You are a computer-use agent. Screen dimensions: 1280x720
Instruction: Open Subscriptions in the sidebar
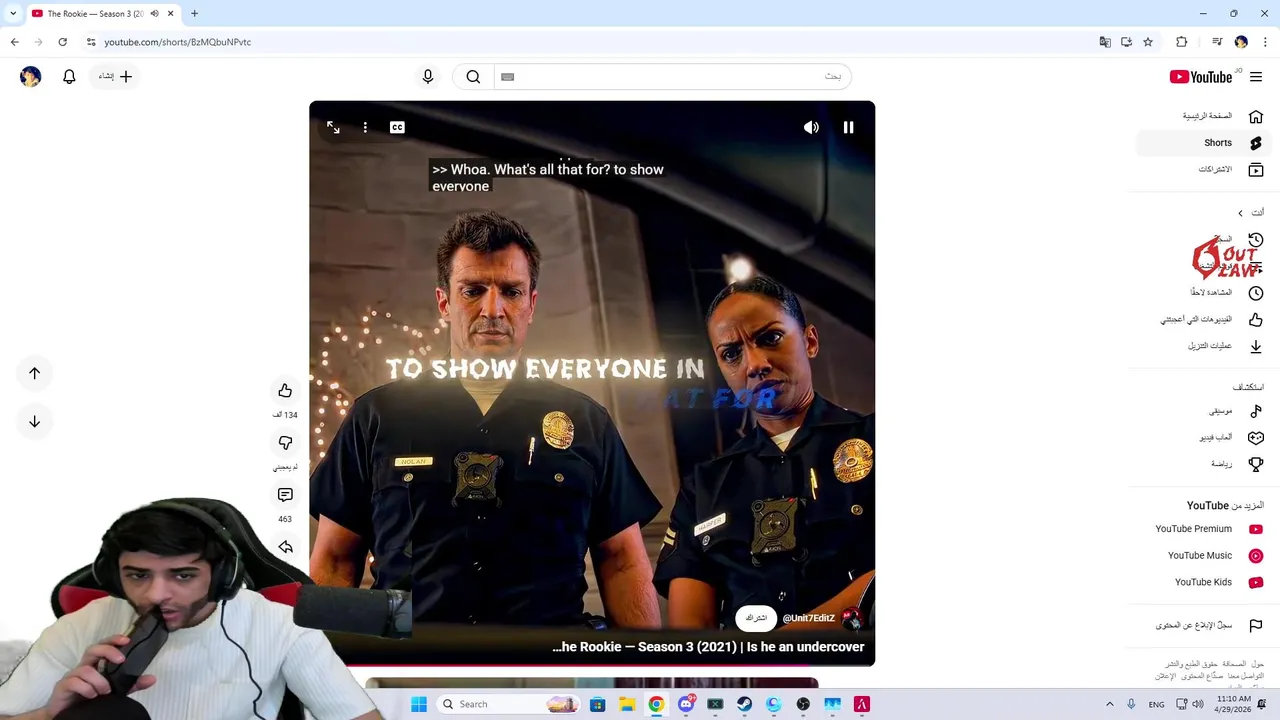pyautogui.click(x=1204, y=170)
